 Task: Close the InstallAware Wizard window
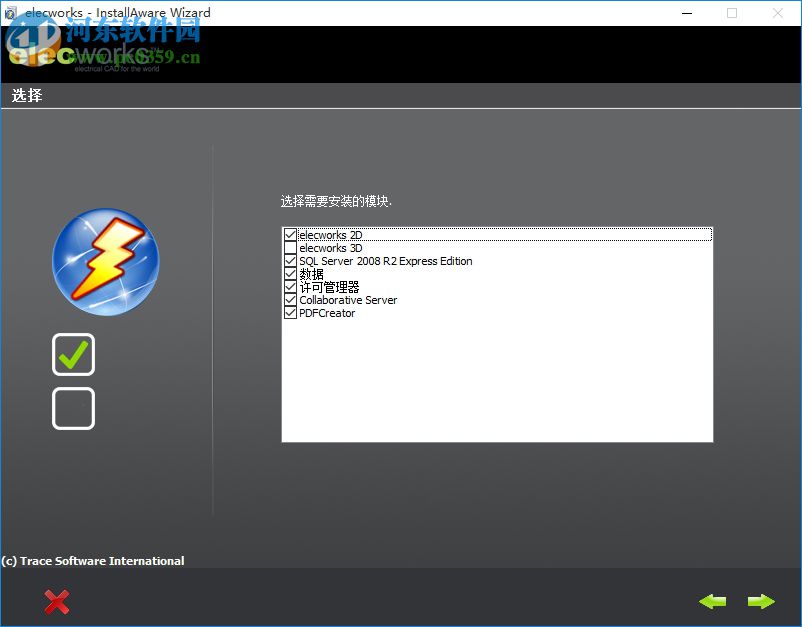click(777, 13)
